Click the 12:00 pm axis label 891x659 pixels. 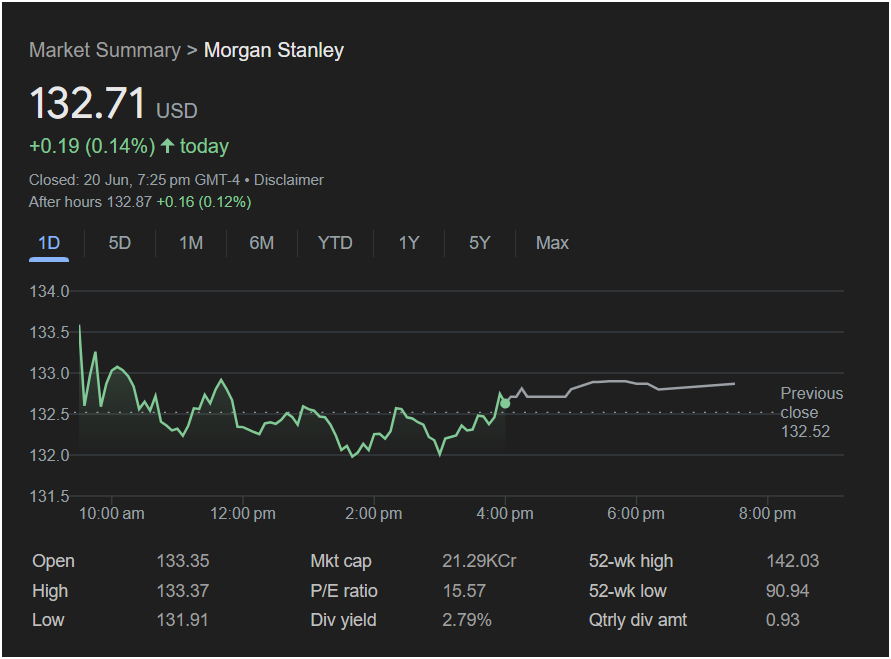click(x=243, y=514)
